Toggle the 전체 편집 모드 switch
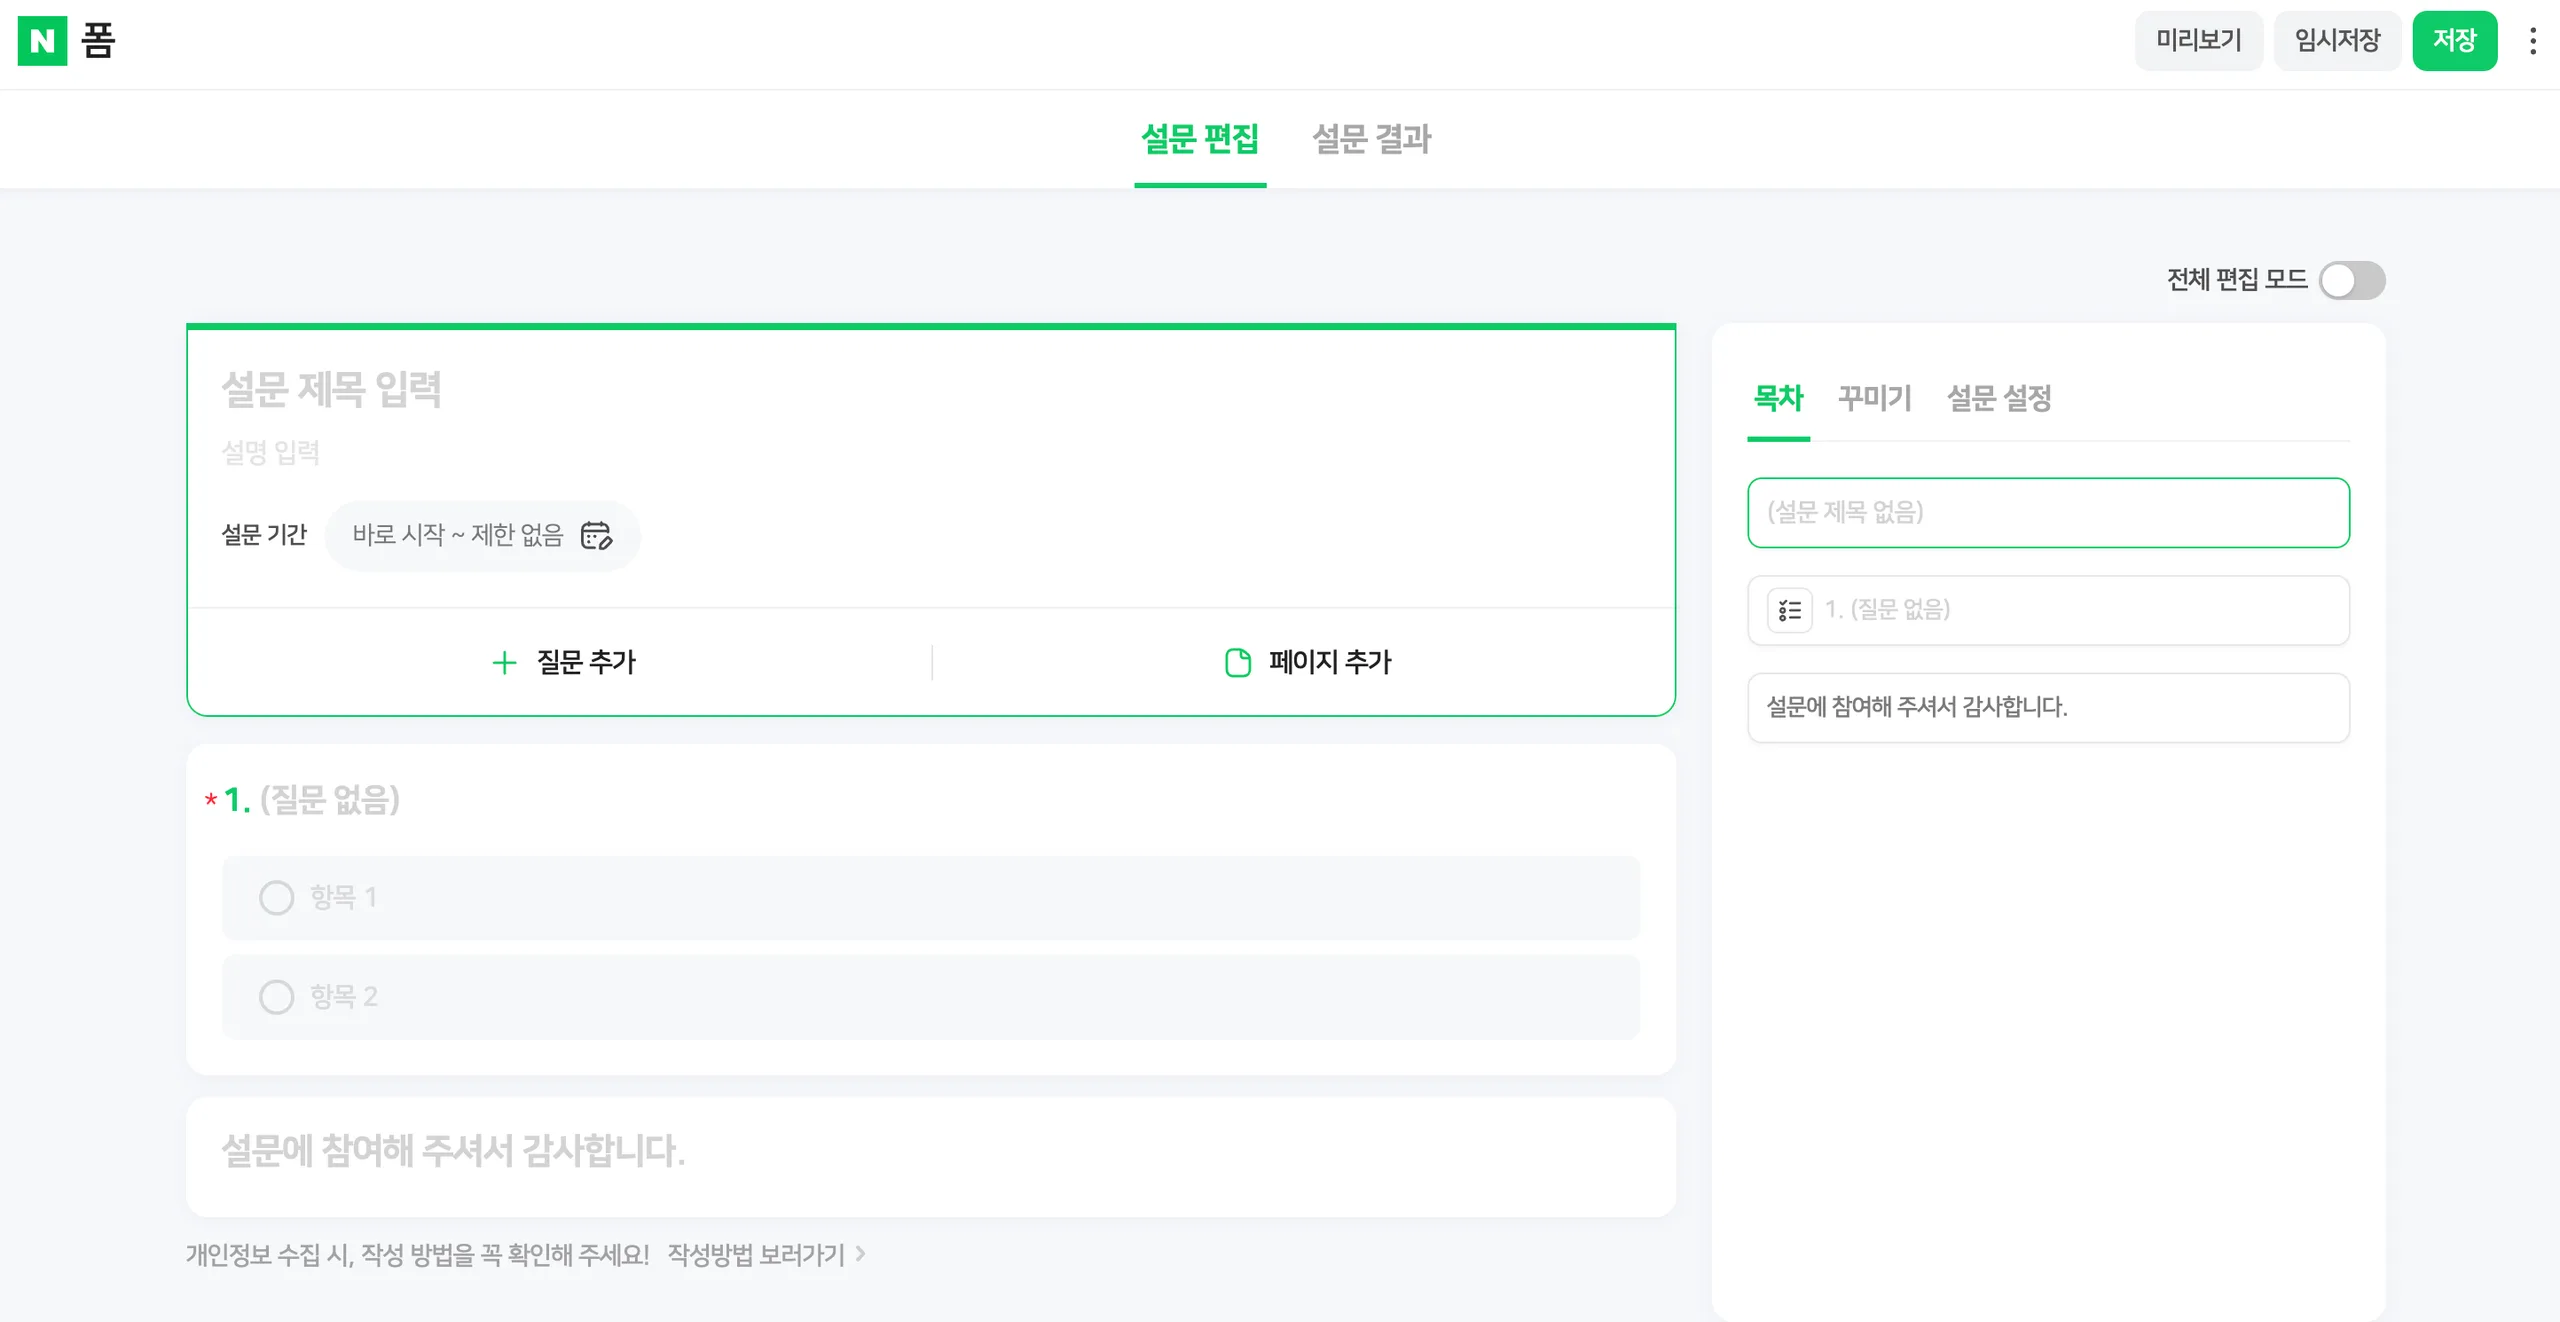2560x1322 pixels. (x=2352, y=280)
